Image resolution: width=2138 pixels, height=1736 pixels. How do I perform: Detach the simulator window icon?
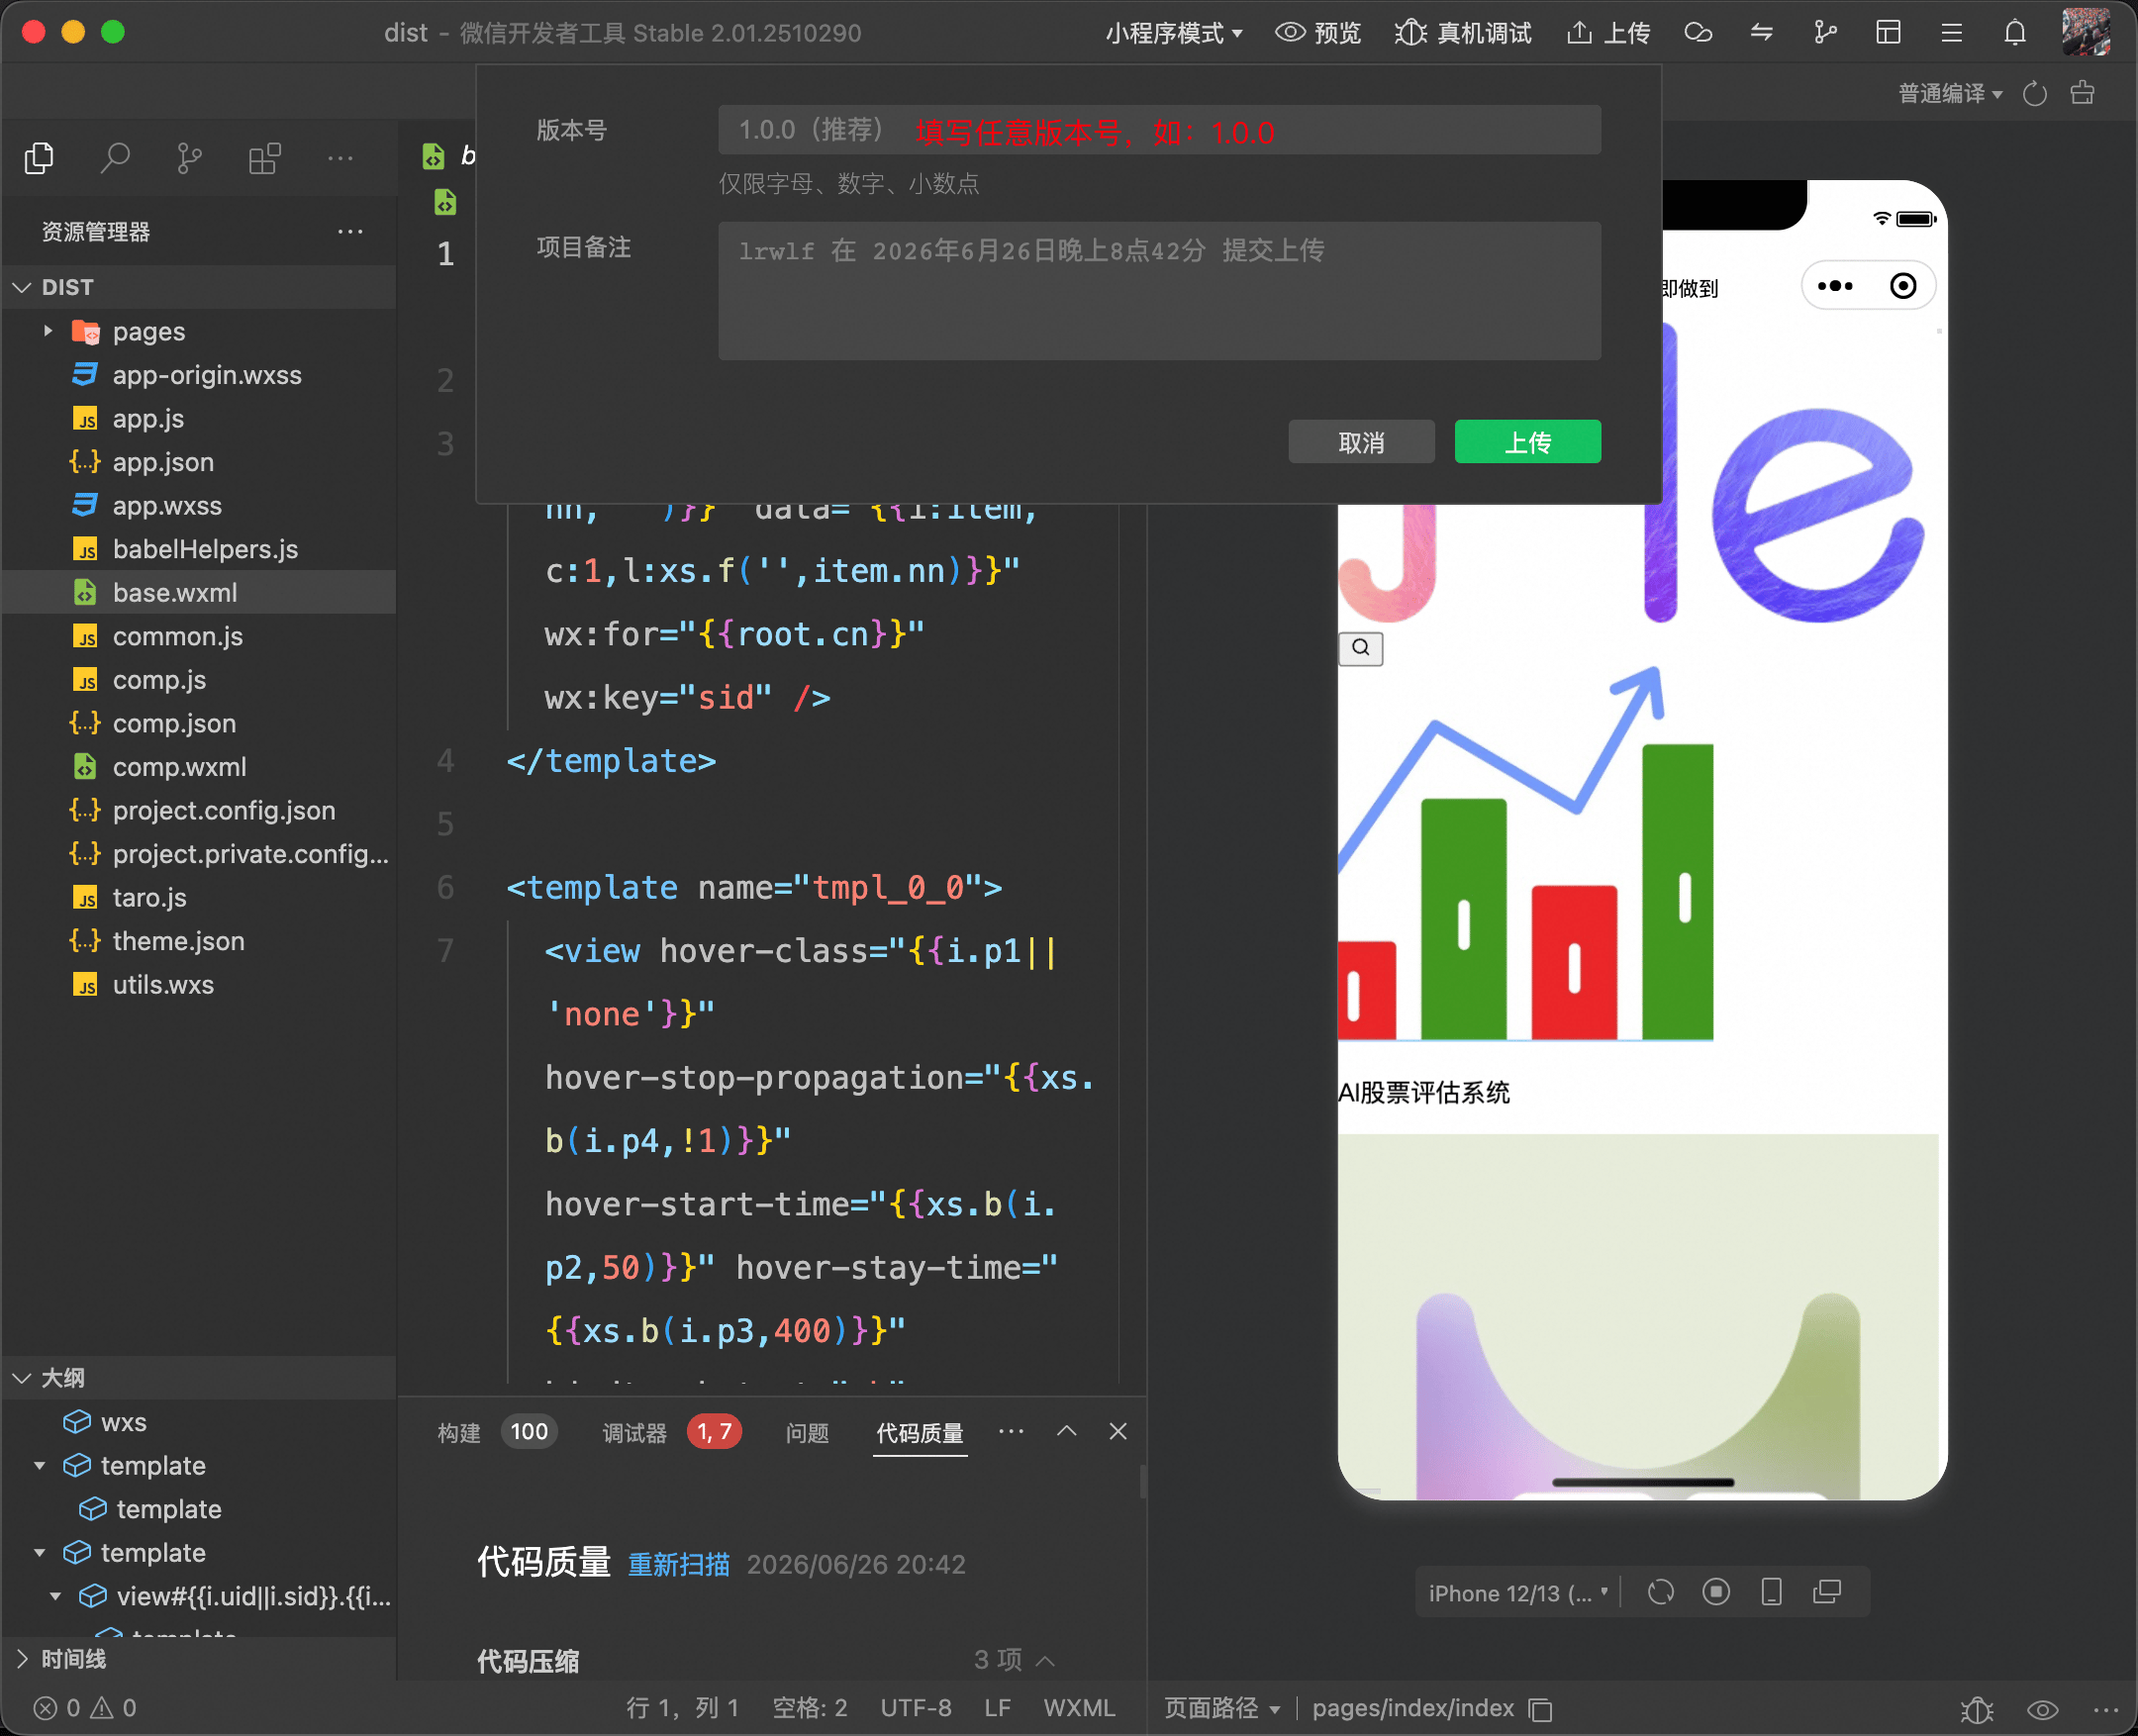pyautogui.click(x=1827, y=1592)
